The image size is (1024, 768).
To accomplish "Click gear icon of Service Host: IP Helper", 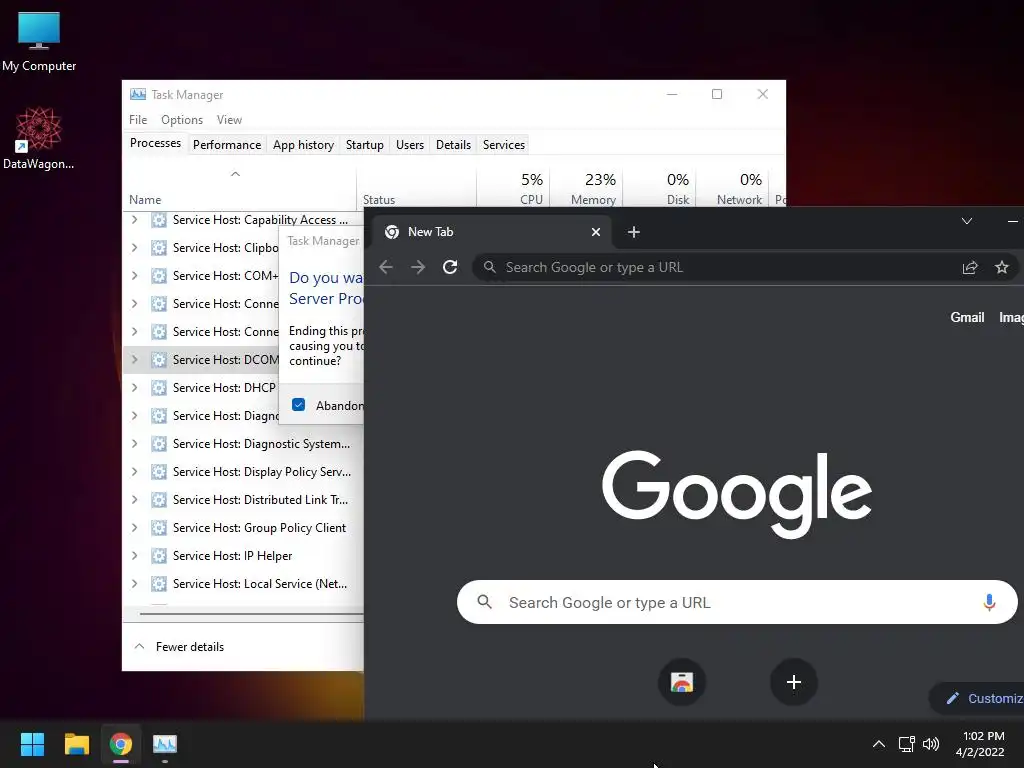I will click(x=159, y=556).
